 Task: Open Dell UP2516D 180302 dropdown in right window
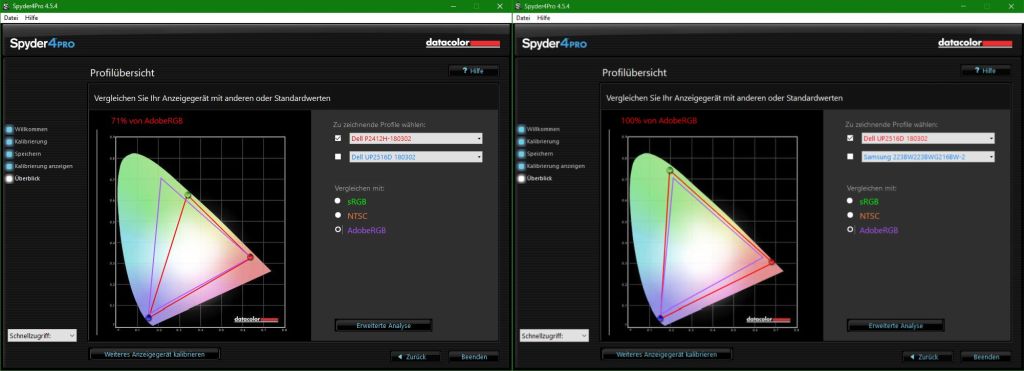pos(928,138)
